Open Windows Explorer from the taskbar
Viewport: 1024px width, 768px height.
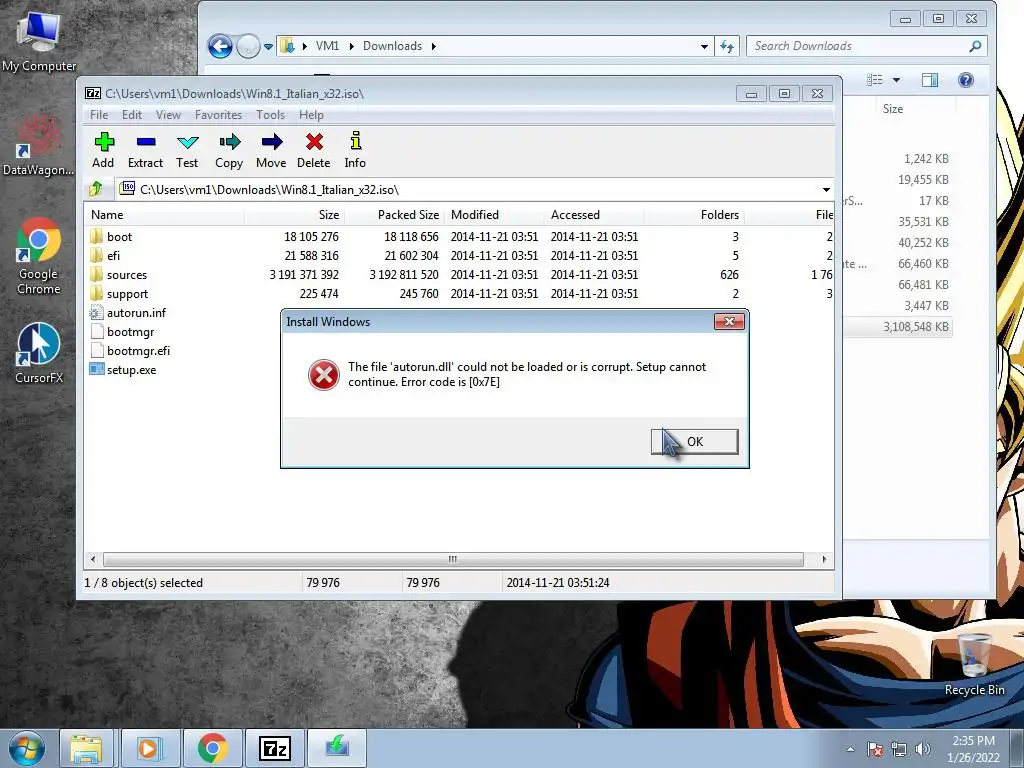click(88, 748)
